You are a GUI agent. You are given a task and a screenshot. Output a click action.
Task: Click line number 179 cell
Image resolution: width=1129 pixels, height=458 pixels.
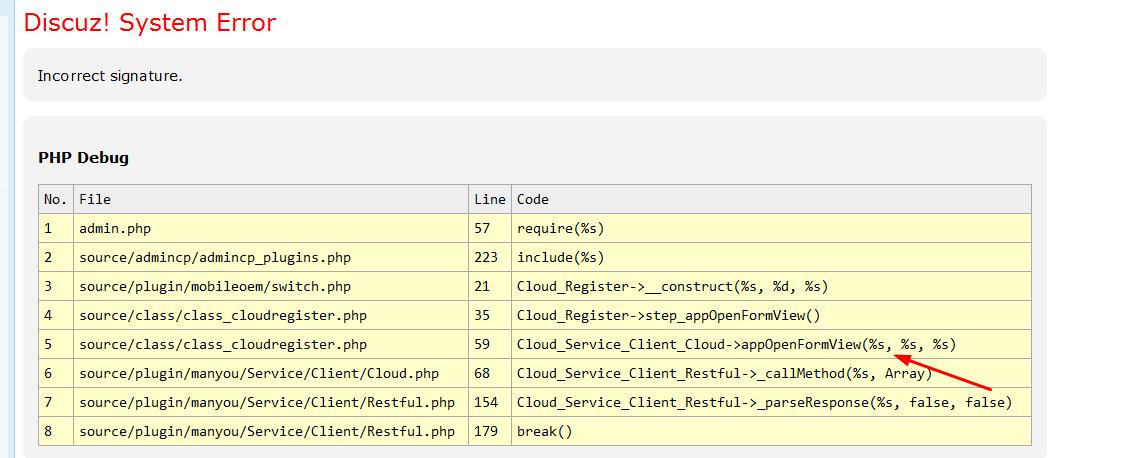pos(490,431)
